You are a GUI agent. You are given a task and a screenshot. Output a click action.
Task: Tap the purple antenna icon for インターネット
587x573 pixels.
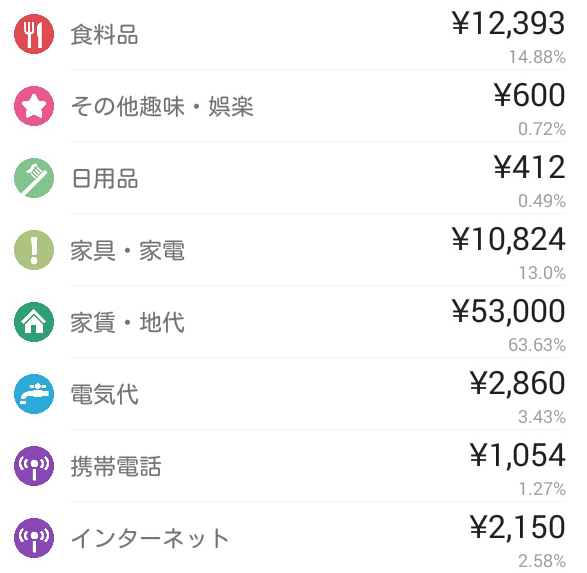pyautogui.click(x=34, y=538)
